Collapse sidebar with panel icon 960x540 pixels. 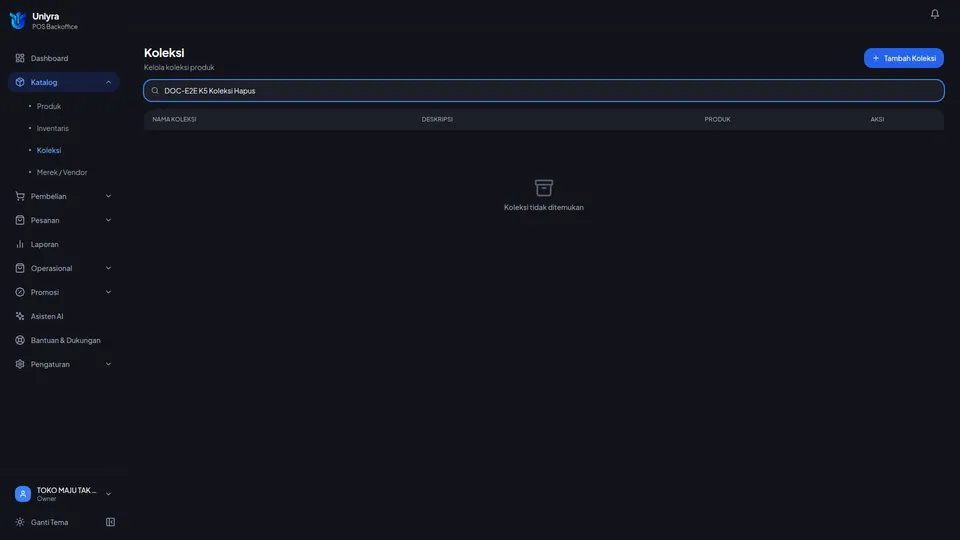[x=110, y=522]
